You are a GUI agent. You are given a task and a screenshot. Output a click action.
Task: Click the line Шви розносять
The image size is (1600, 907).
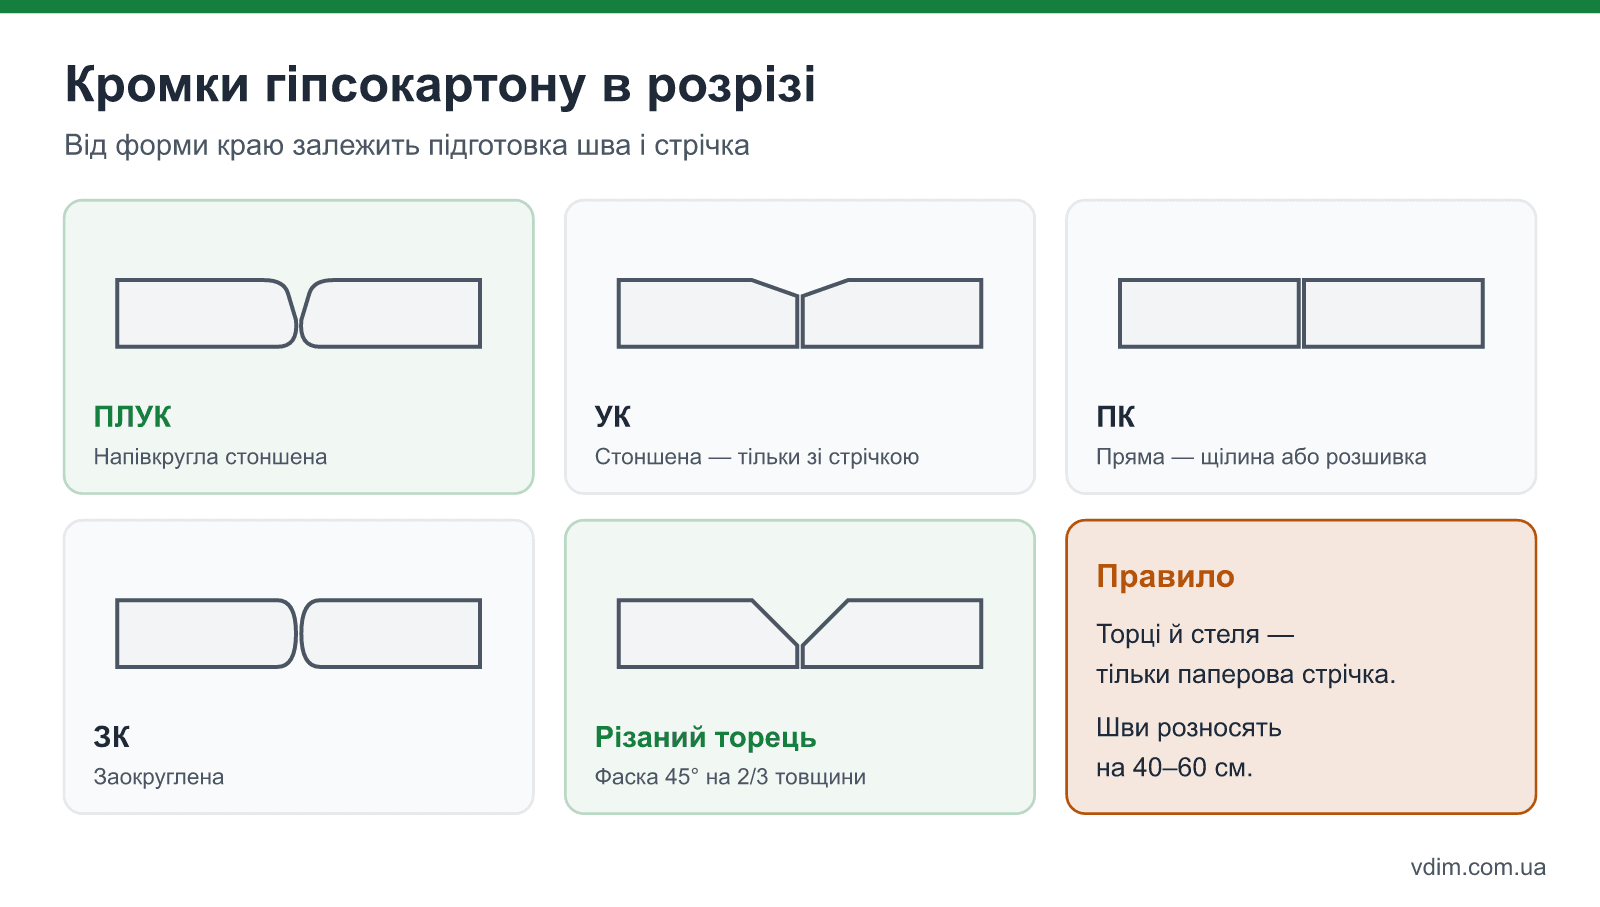[x=1189, y=728]
